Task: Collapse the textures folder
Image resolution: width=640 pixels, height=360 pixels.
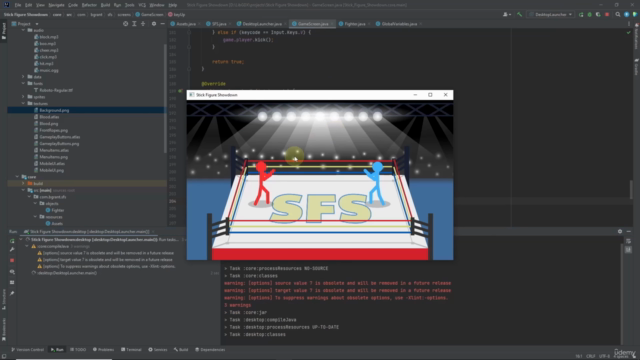Action: tap(23, 103)
